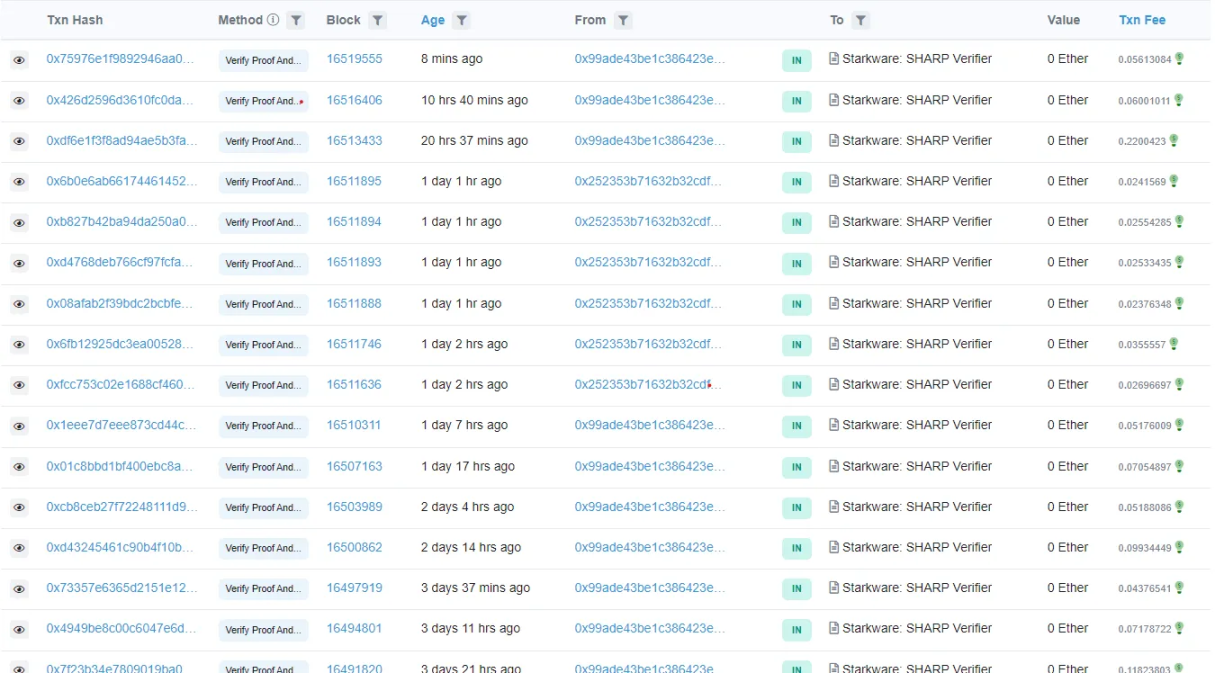Image resolution: width=1215 pixels, height=673 pixels.
Task: Click gas bulb icon next to fee 0.2200423
Action: [x=1174, y=141]
